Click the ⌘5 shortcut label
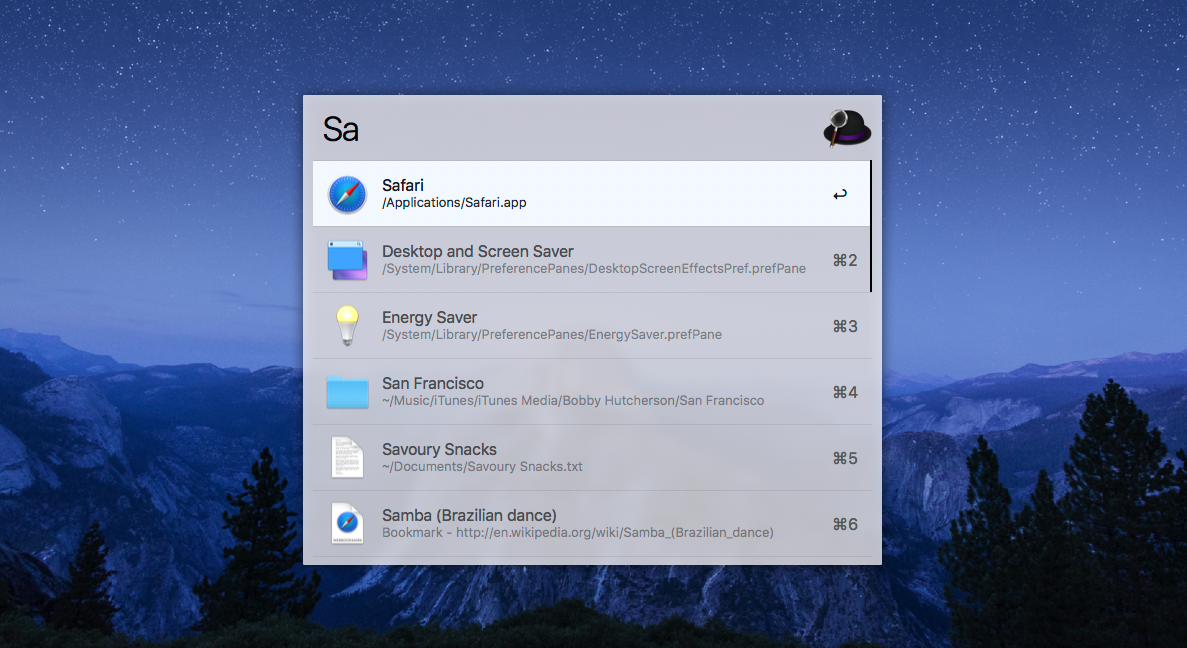The height and width of the screenshot is (648, 1187). [x=845, y=458]
